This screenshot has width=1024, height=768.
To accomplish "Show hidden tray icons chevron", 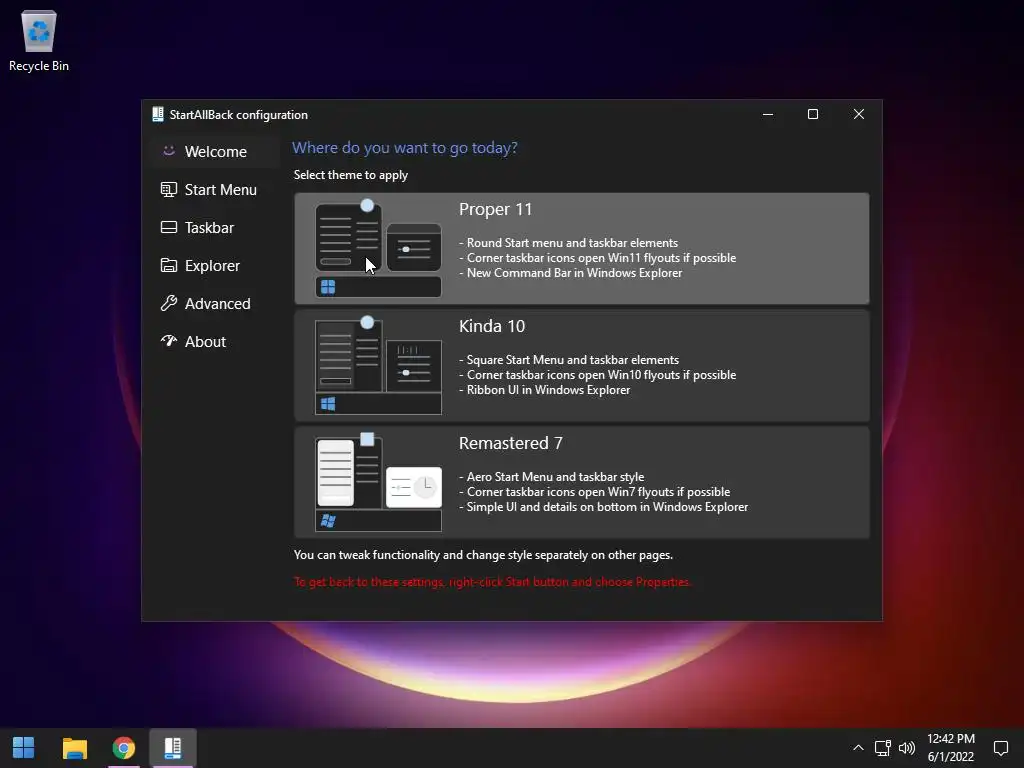I will click(858, 748).
